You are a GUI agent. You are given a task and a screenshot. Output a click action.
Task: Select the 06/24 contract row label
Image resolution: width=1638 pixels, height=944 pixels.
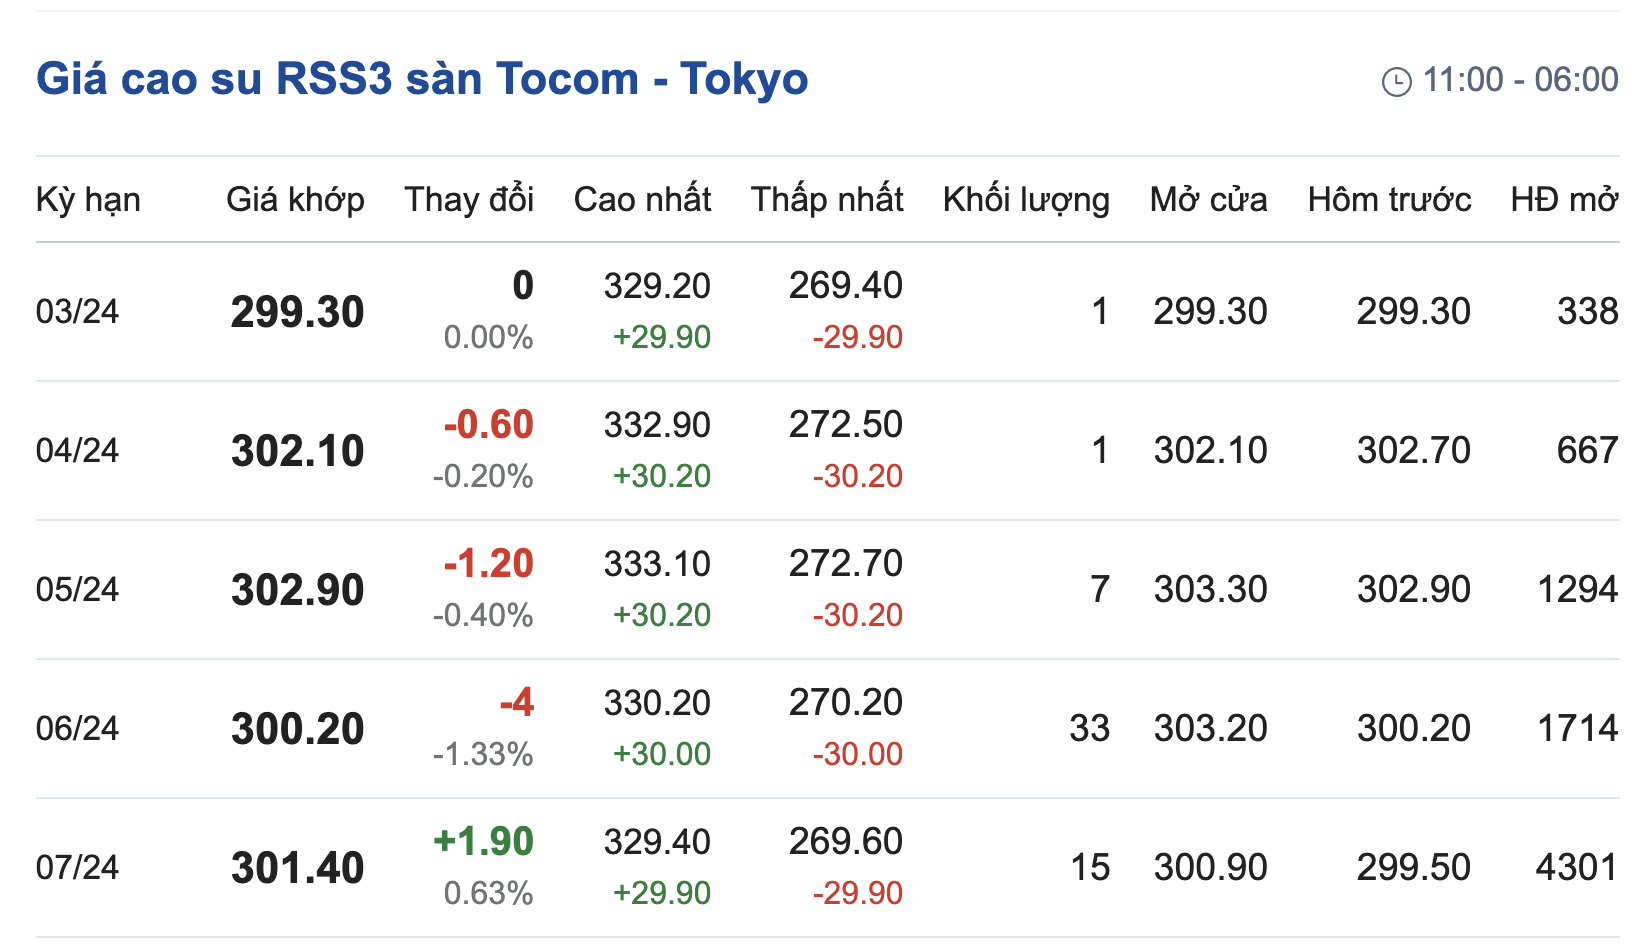pyautogui.click(x=77, y=728)
